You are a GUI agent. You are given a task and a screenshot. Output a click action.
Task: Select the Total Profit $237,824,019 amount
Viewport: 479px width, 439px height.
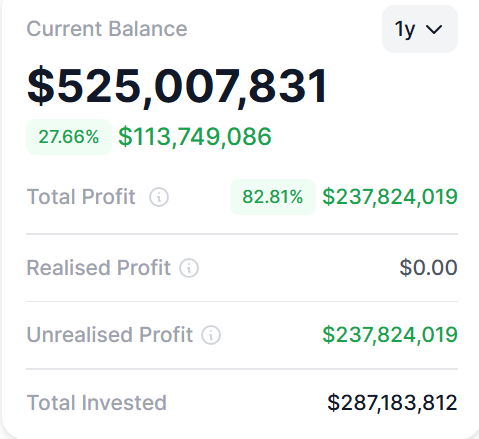(x=390, y=197)
